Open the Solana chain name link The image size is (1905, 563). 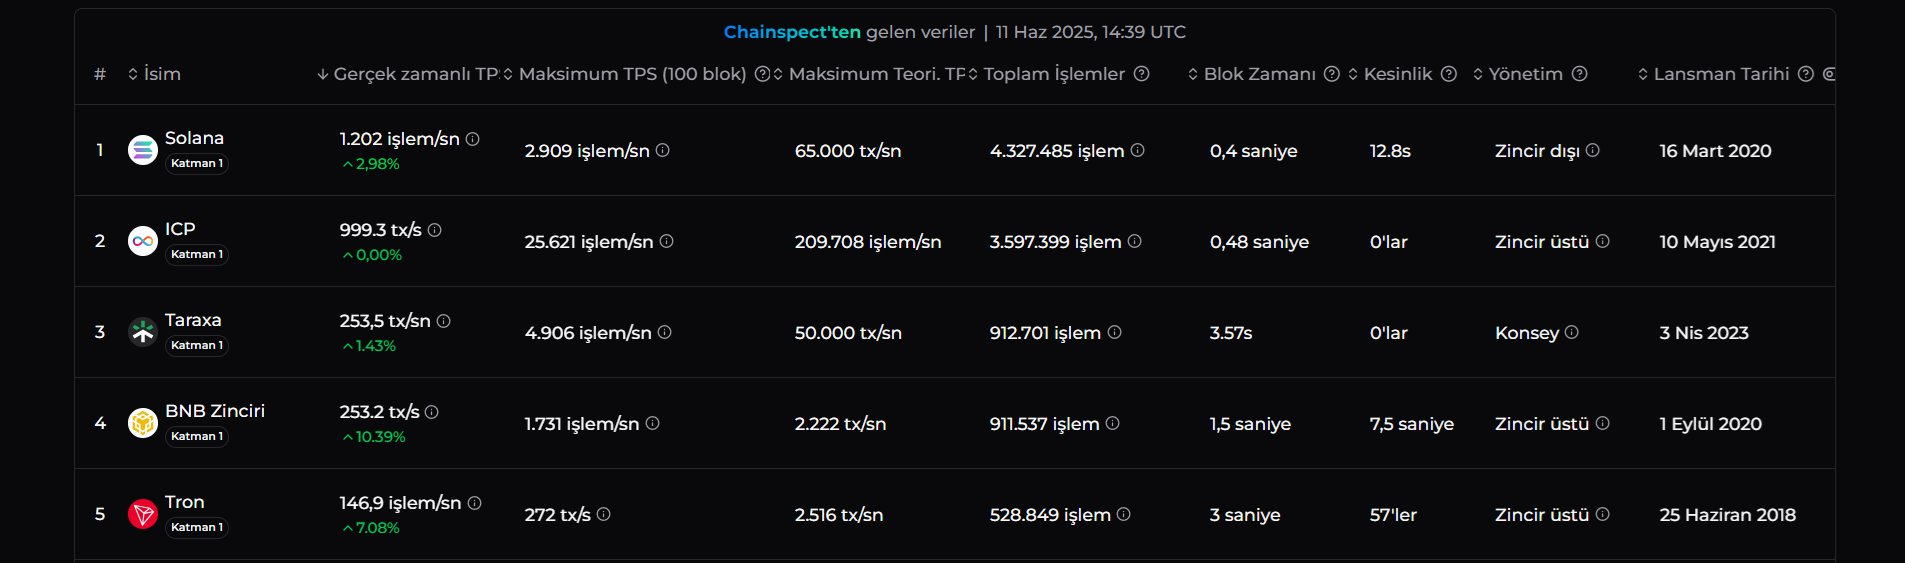[194, 138]
